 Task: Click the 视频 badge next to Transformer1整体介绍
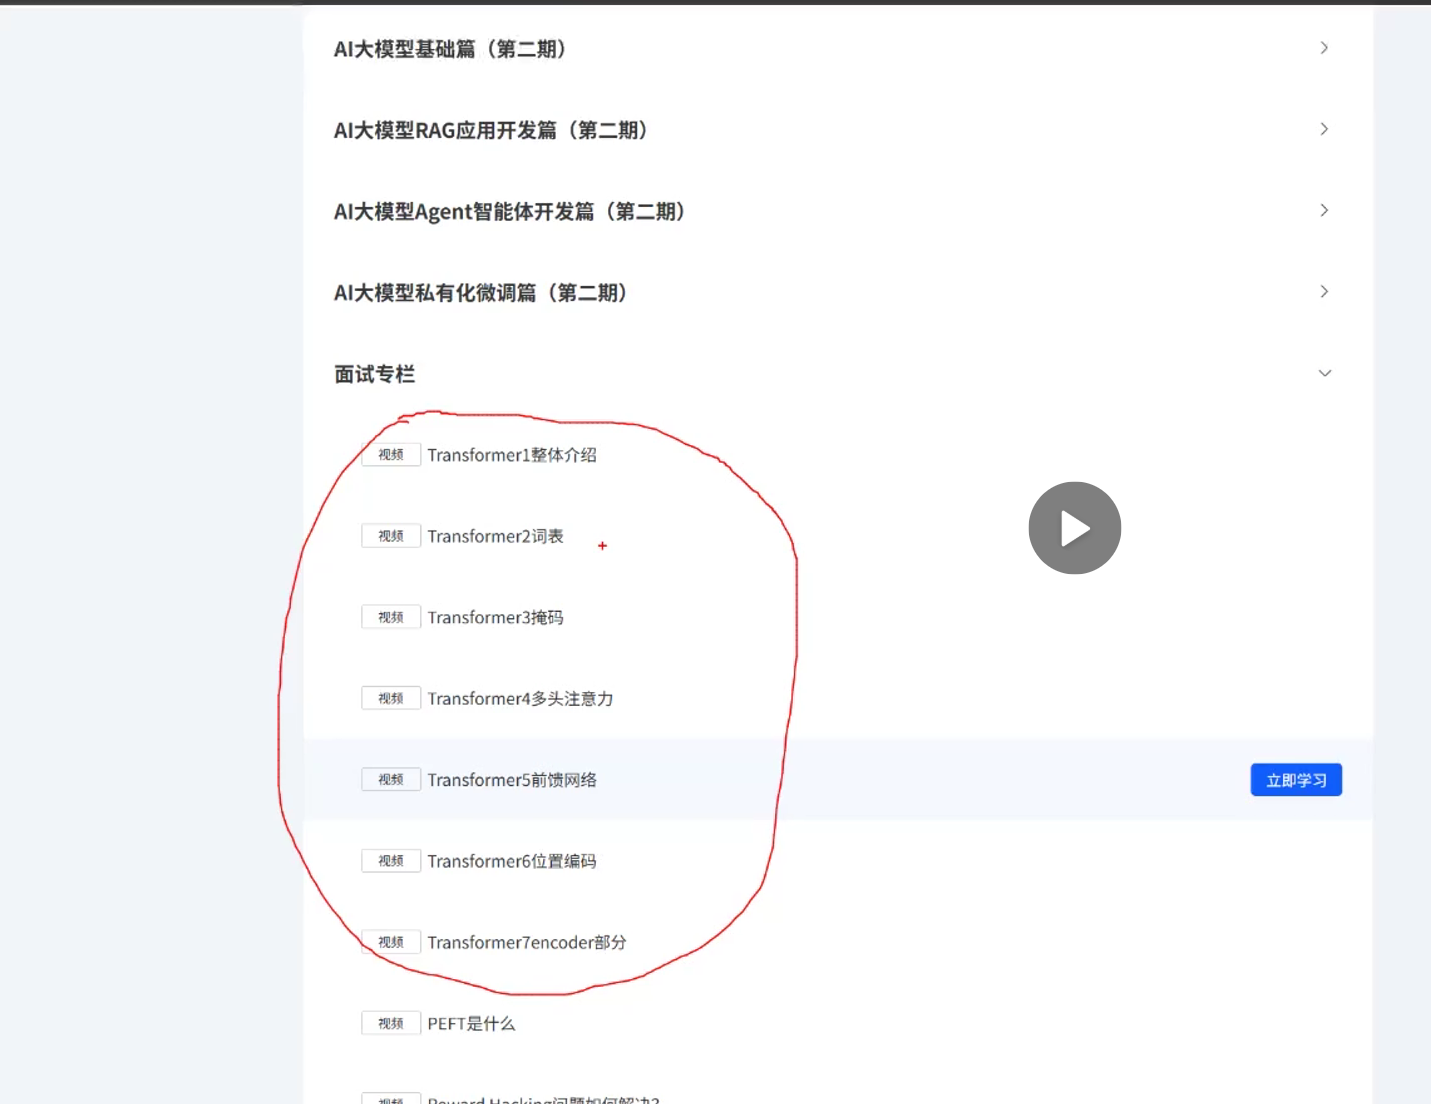point(390,454)
